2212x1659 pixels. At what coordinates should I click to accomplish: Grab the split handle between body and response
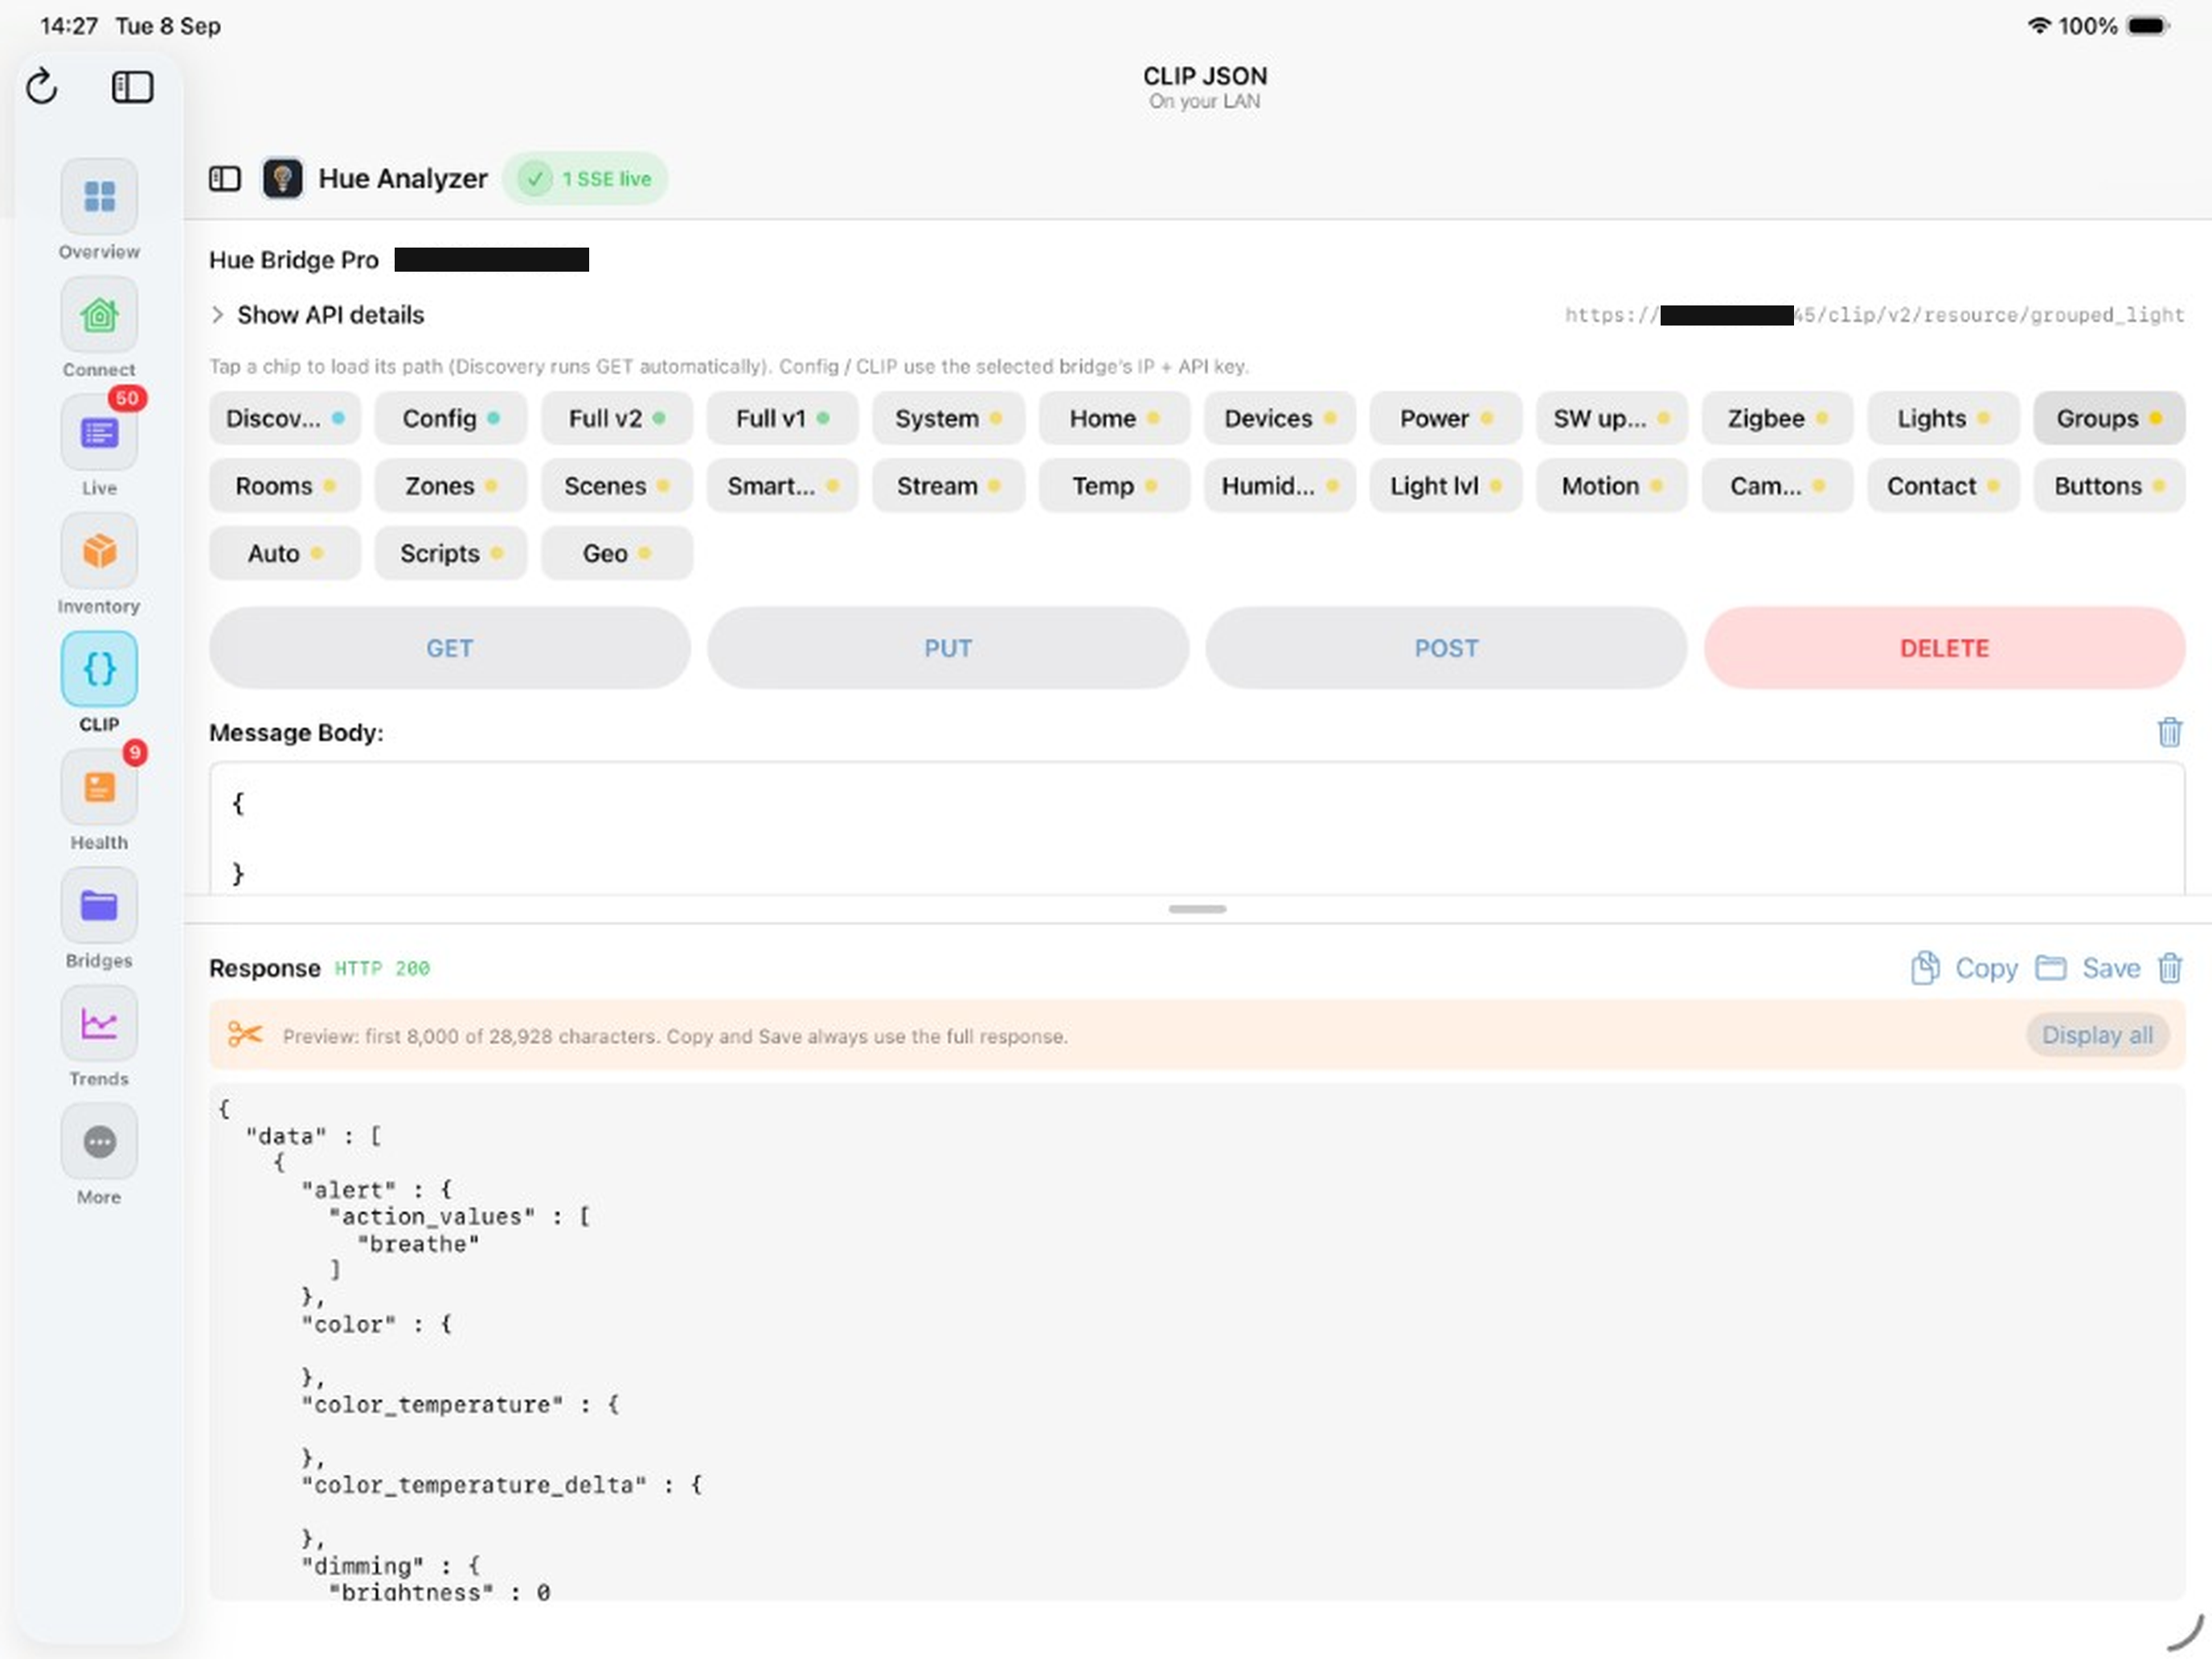tap(1197, 909)
